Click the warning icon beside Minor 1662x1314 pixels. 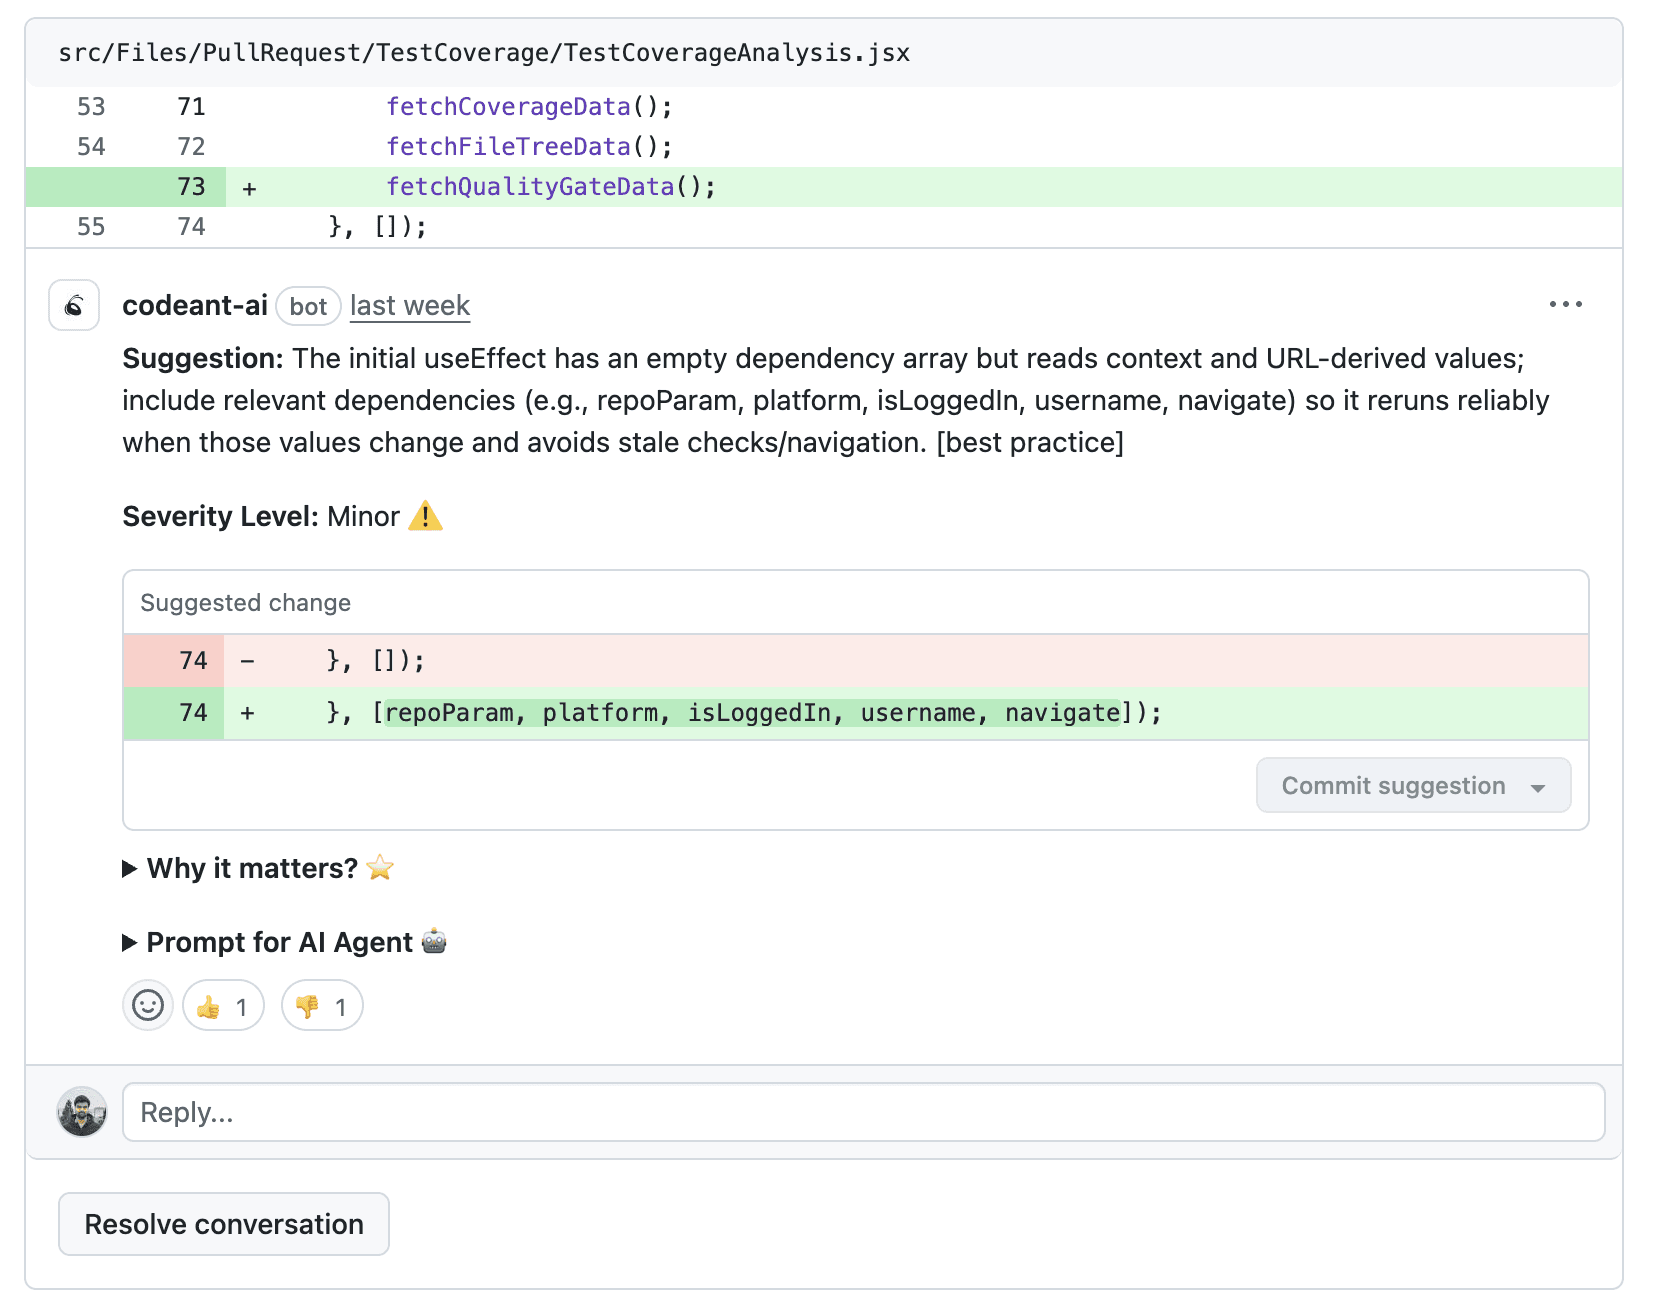[426, 516]
